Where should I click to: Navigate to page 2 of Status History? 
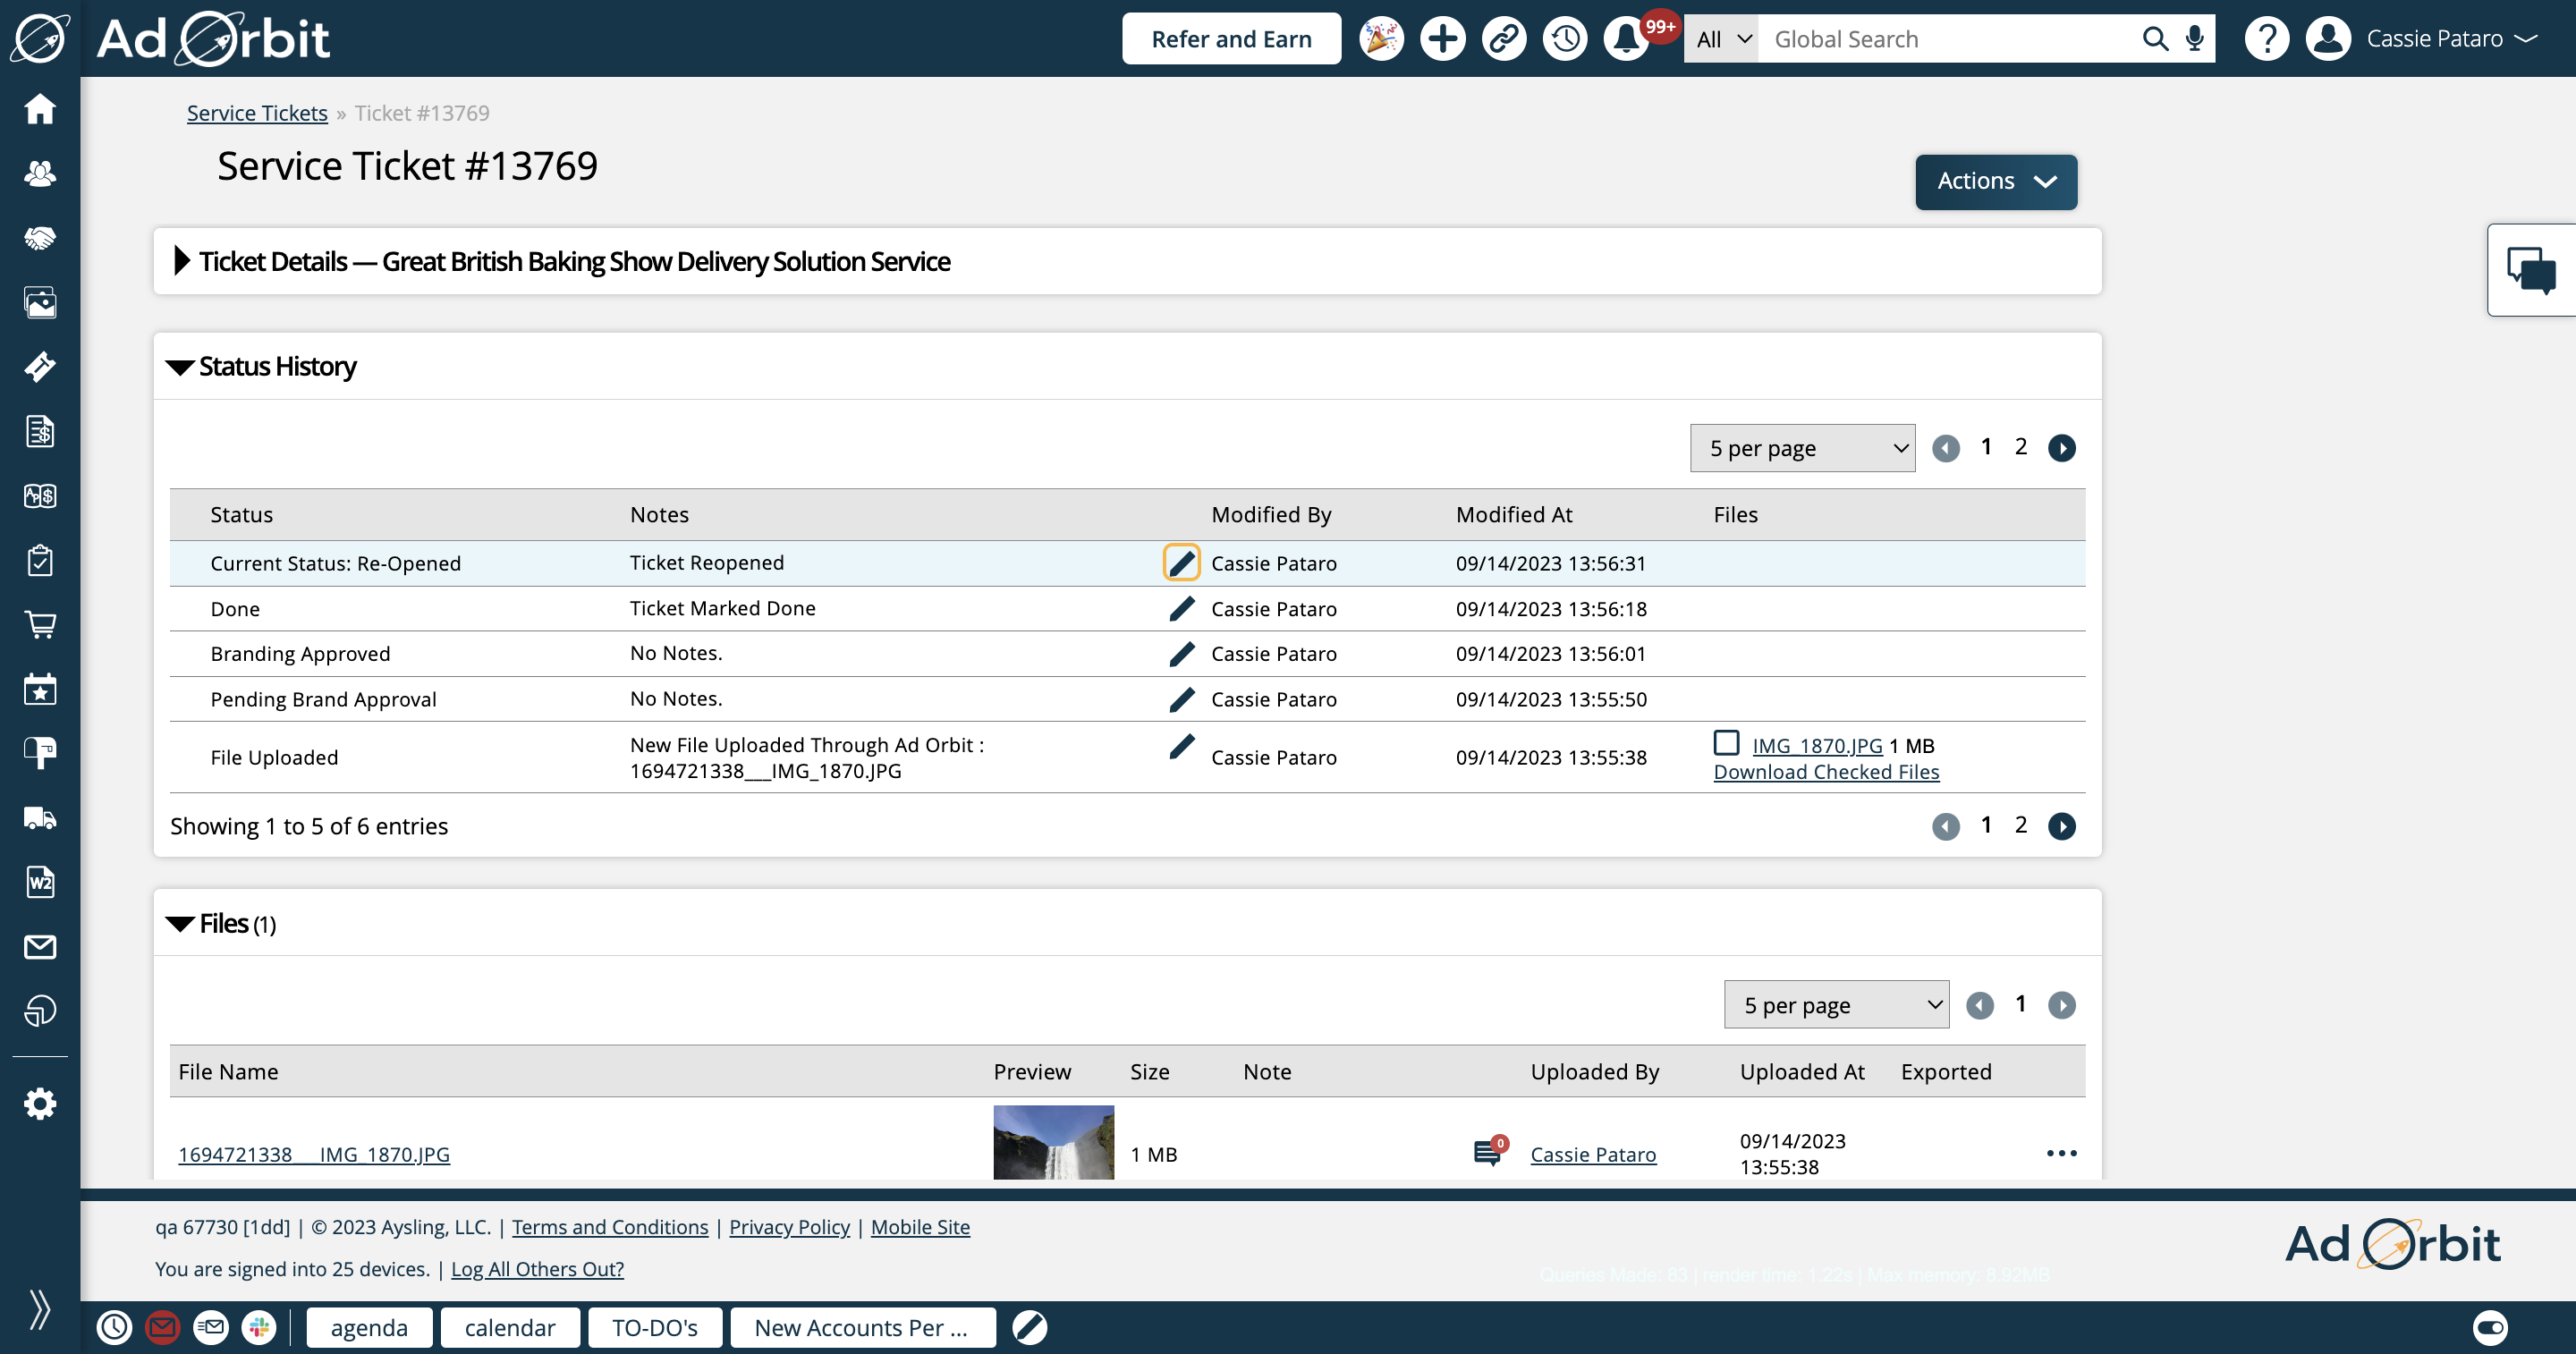tap(2021, 446)
